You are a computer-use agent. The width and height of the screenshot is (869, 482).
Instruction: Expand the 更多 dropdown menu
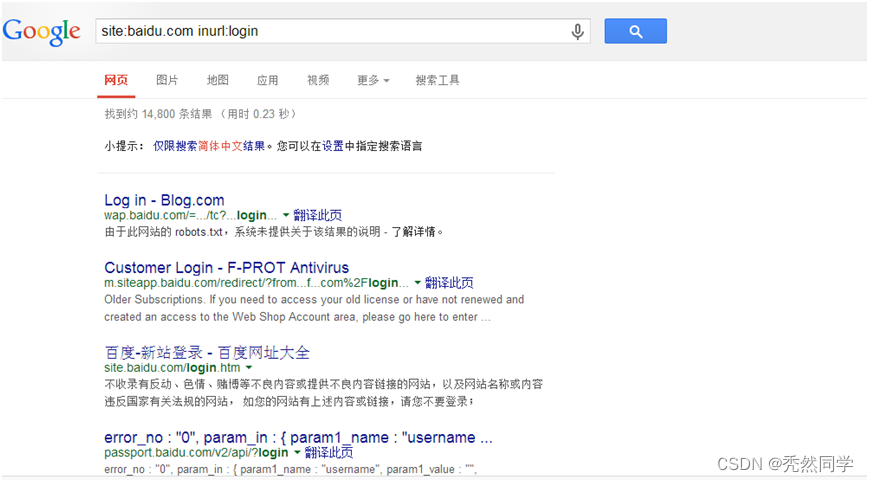pos(373,80)
